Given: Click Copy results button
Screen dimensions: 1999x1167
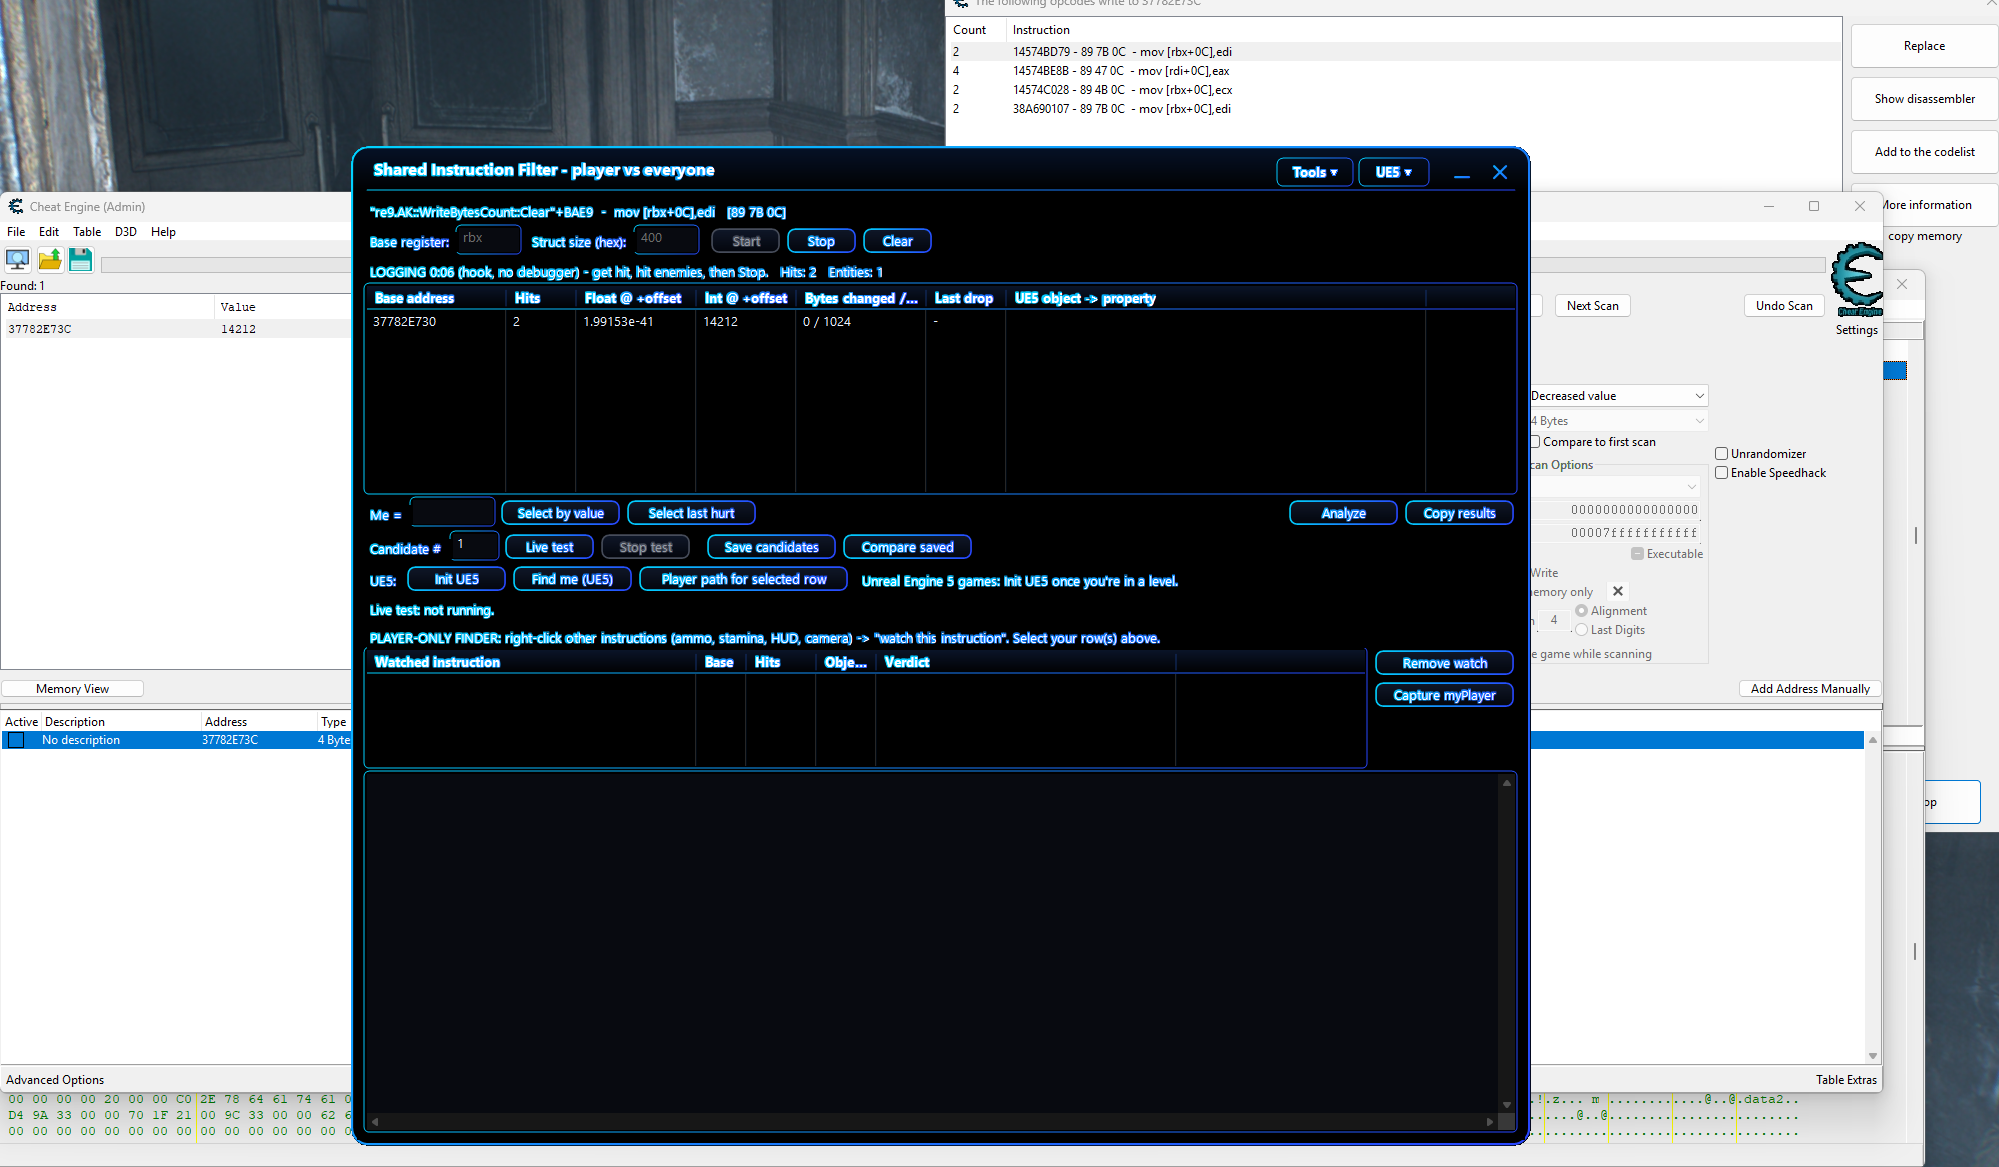Looking at the screenshot, I should point(1459,513).
